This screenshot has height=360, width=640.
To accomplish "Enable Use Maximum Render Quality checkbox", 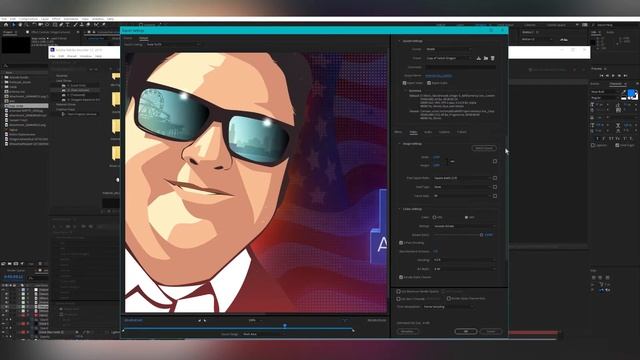I will click(x=398, y=291).
